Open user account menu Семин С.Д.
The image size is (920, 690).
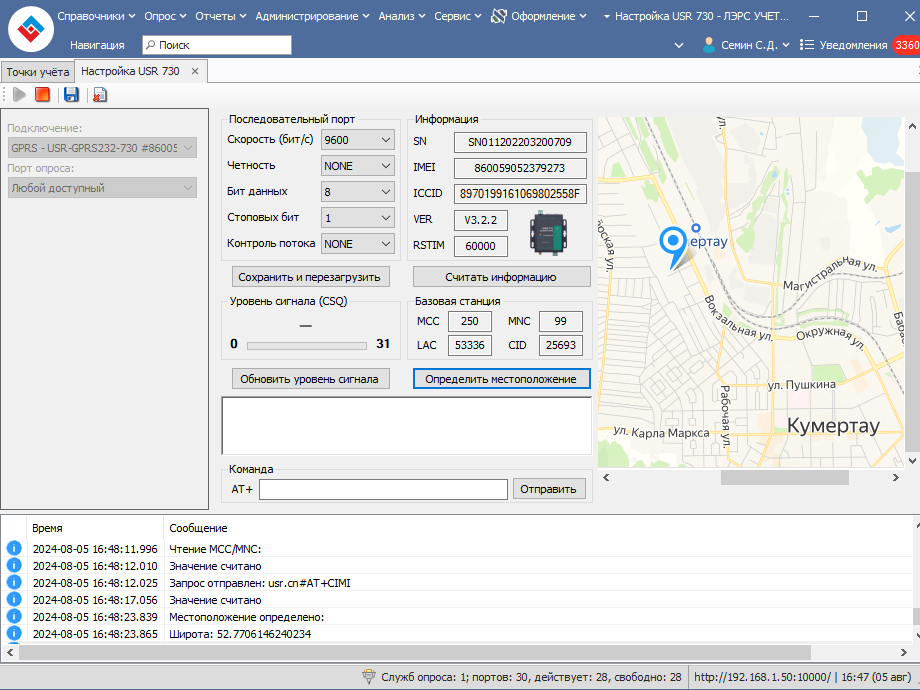point(746,45)
